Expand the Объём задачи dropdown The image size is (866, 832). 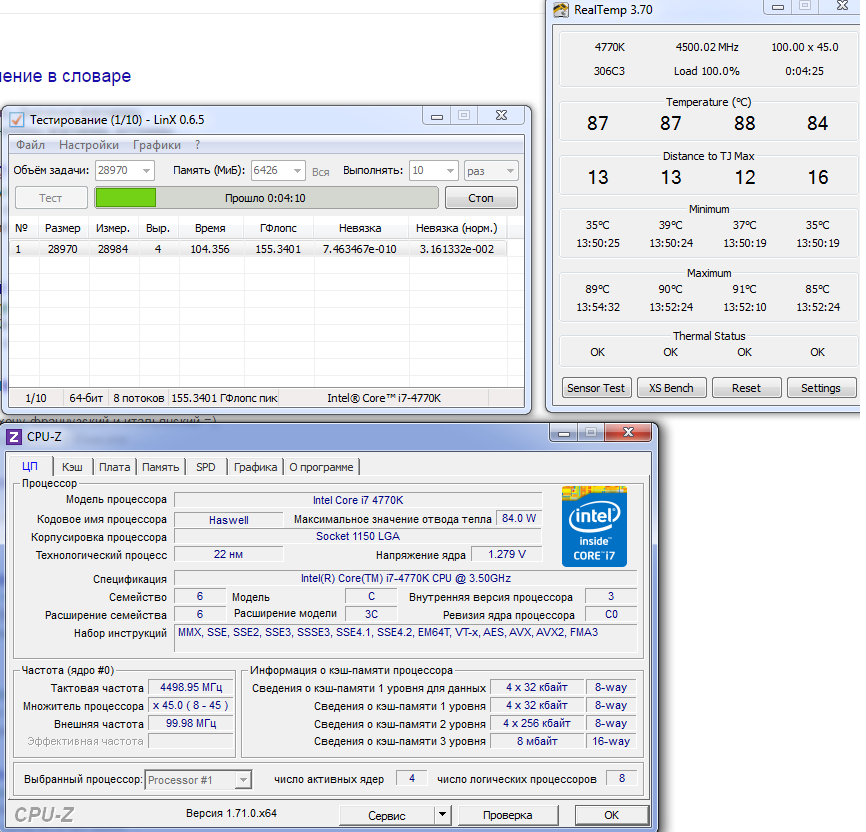(146, 171)
